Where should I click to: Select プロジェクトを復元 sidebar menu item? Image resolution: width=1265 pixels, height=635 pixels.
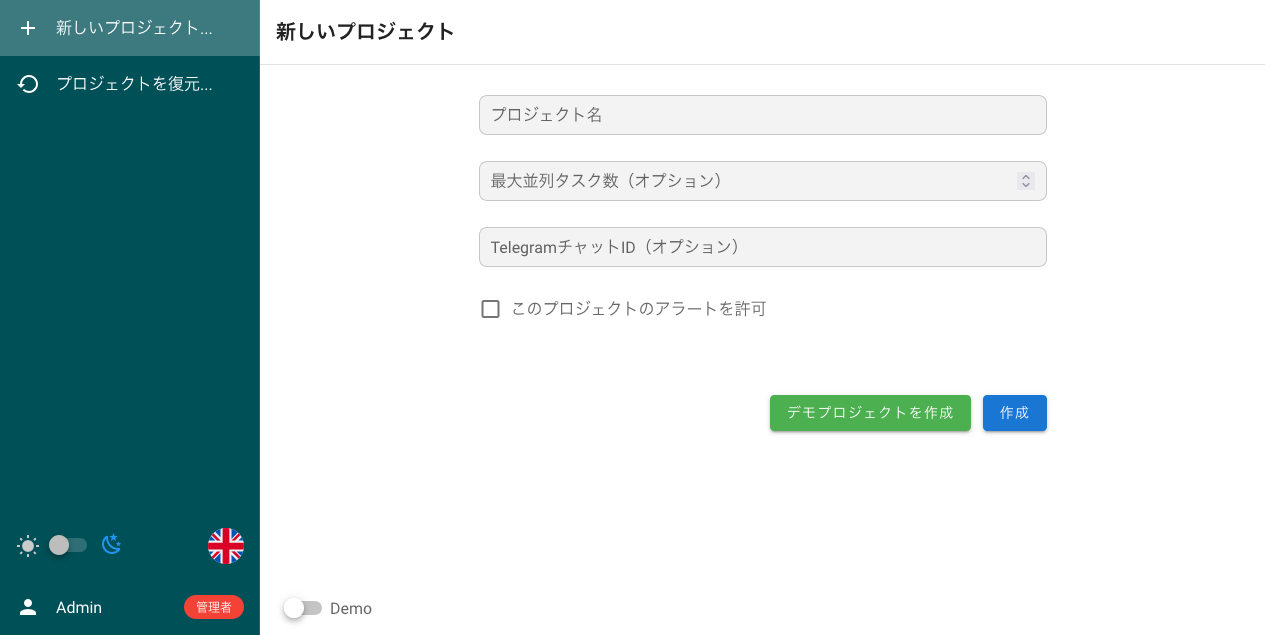pyautogui.click(x=134, y=84)
